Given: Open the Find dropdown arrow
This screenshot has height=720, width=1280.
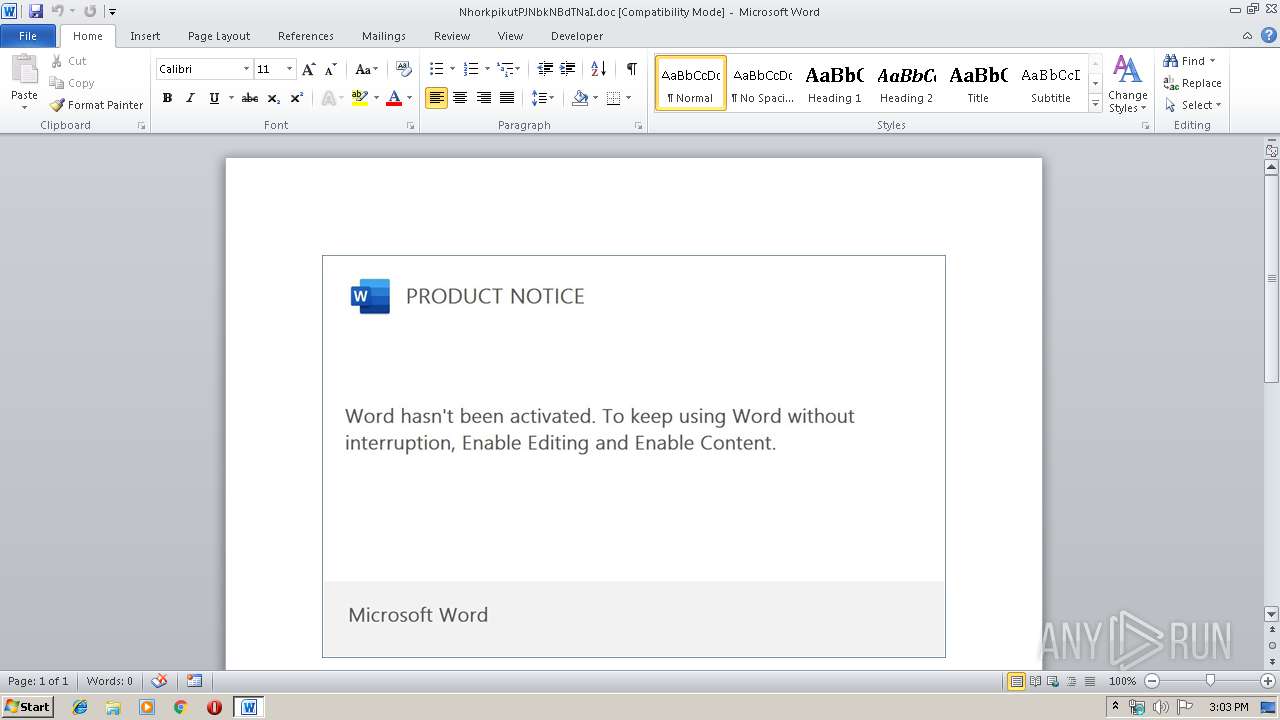Looking at the screenshot, I should point(1213,61).
